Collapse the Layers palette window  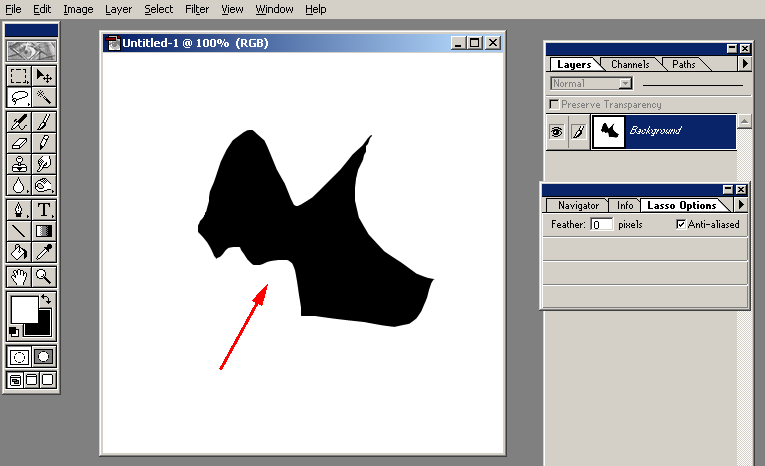731,48
